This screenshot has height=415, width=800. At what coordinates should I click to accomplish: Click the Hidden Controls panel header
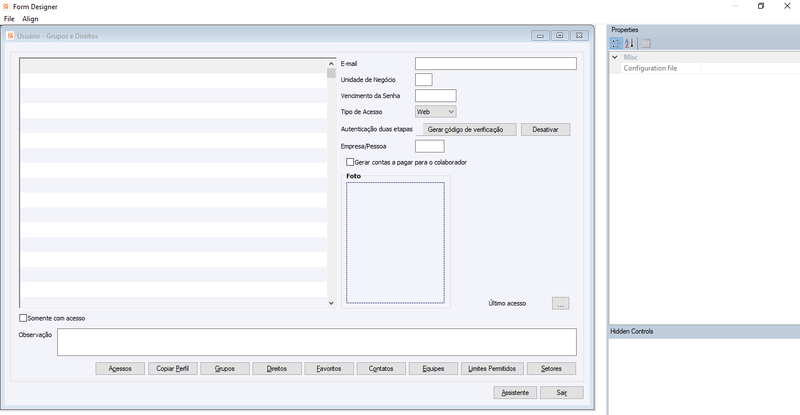pyautogui.click(x=704, y=331)
